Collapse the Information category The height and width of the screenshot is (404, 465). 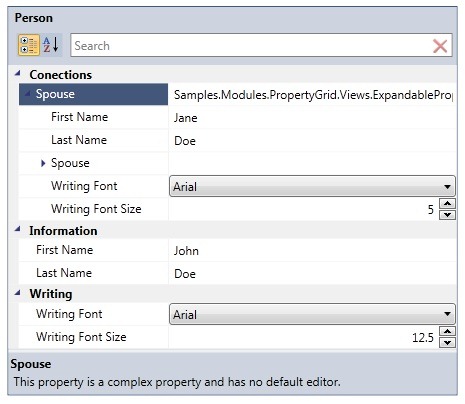(x=18, y=229)
